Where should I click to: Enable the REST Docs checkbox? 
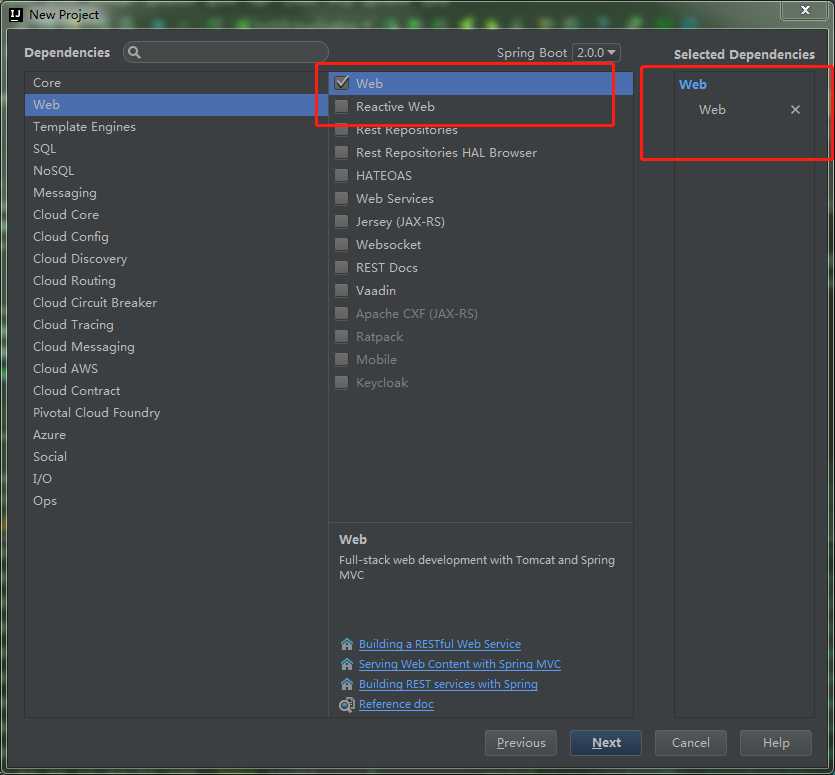tap(342, 267)
